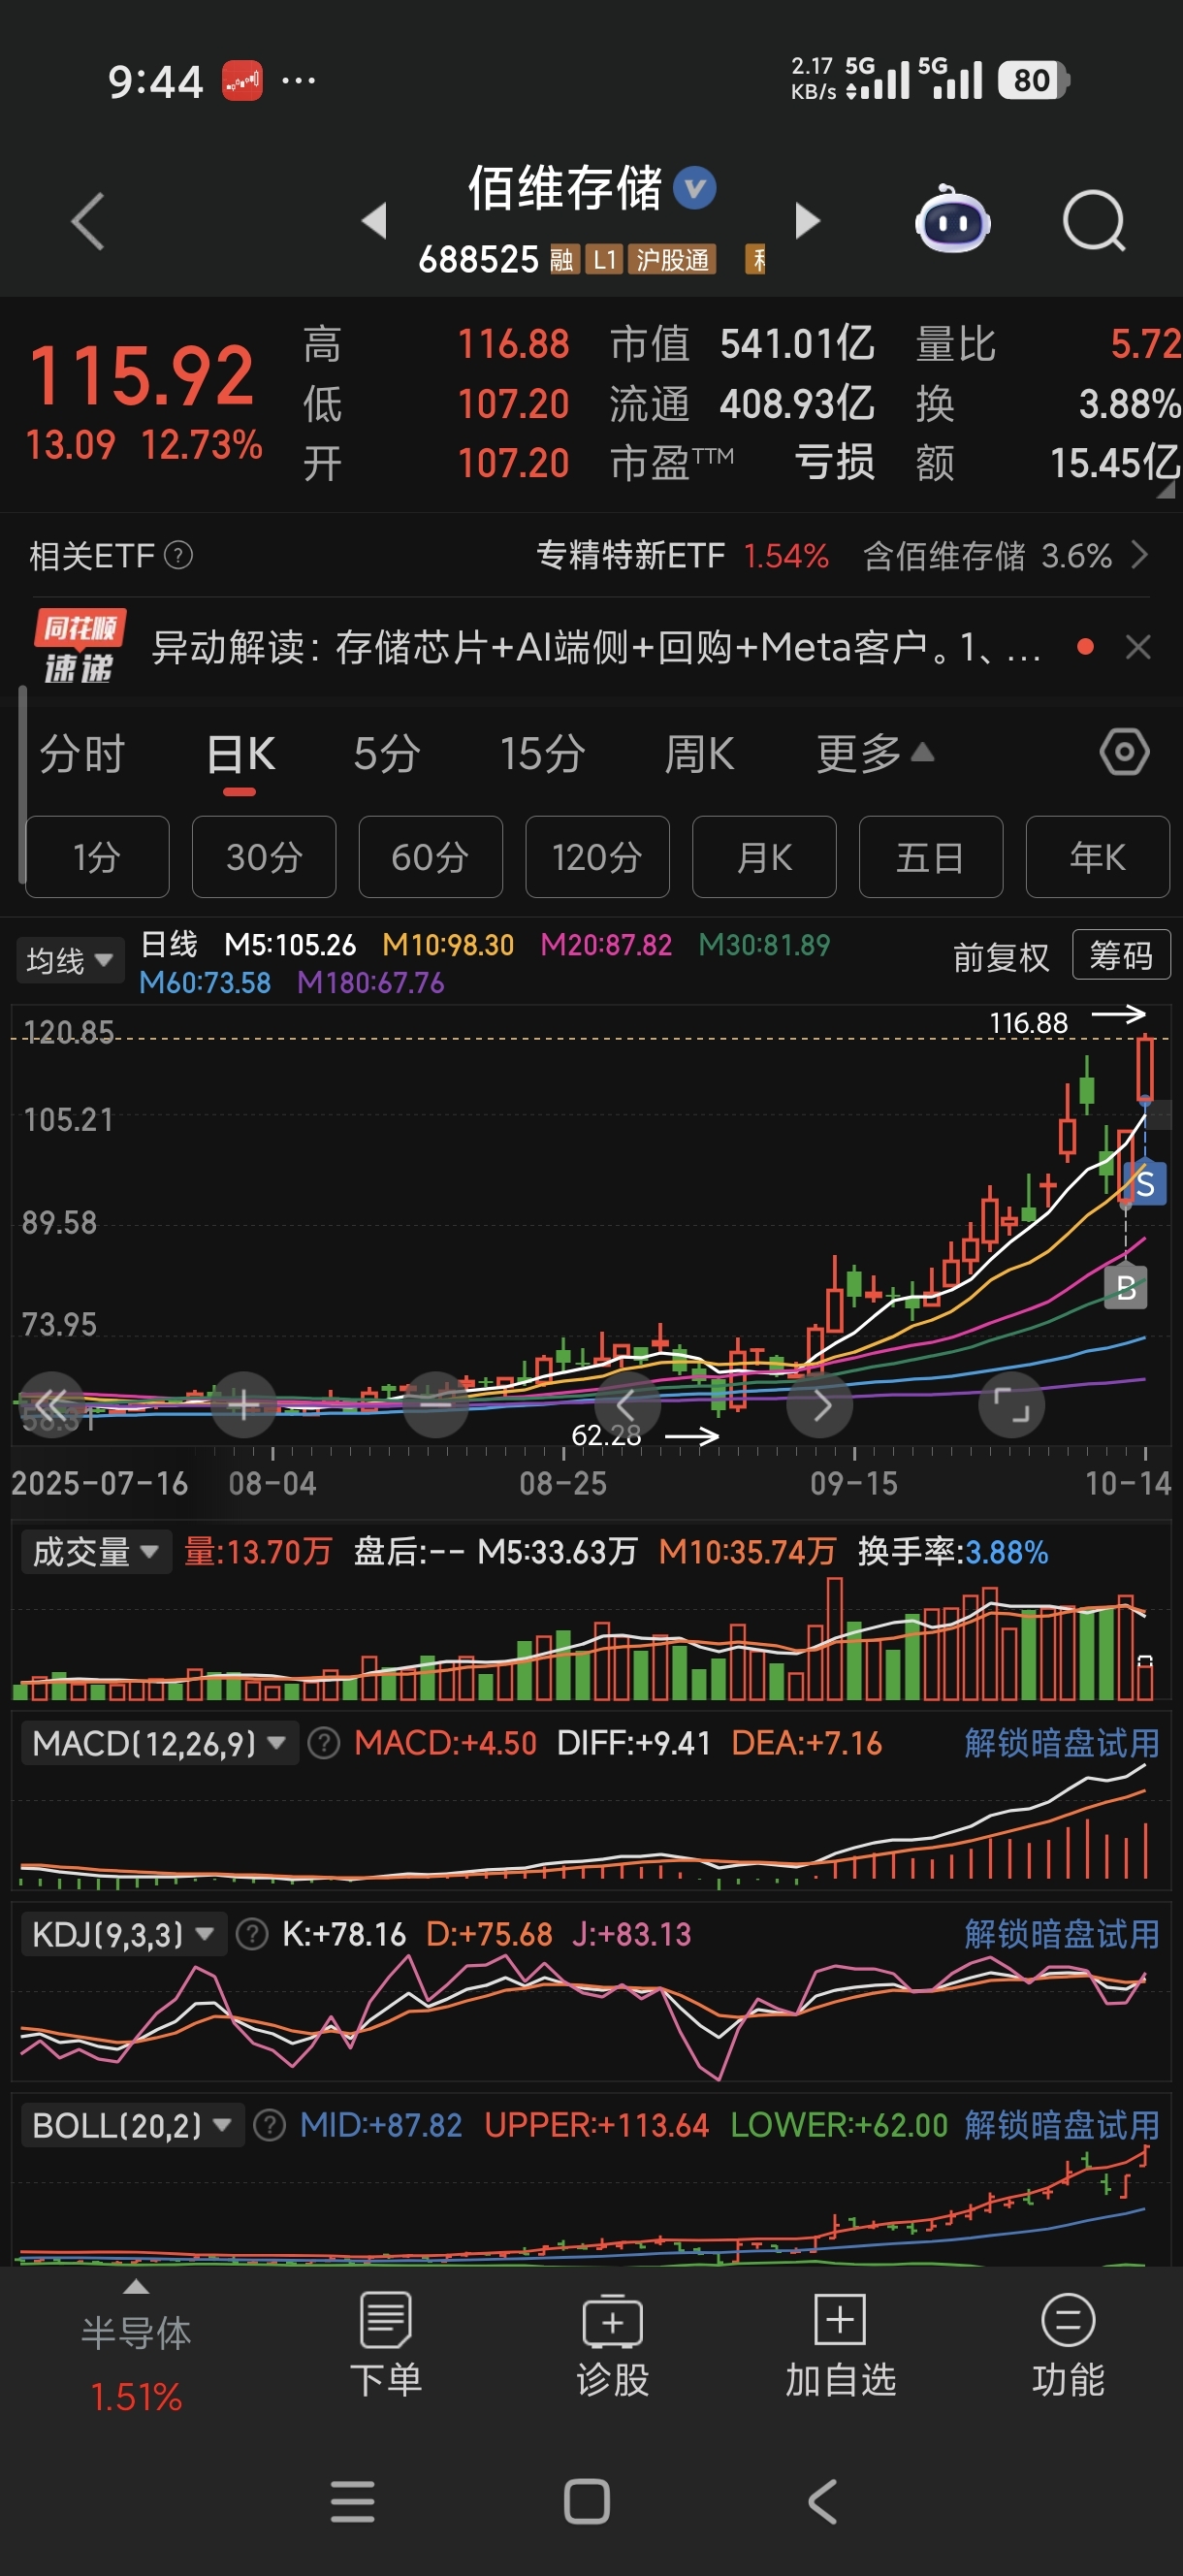Open MACD 解锁暗盘试用 link
Screen dimensions: 1183x2576
(1061, 1743)
